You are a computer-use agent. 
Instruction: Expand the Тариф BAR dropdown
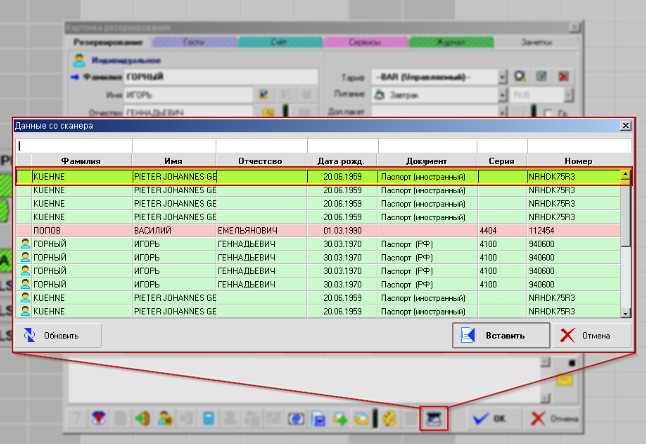click(501, 76)
